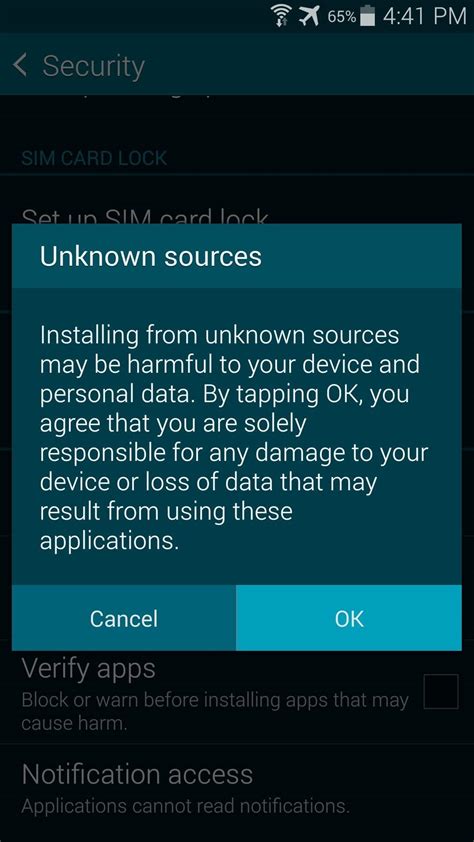Tap the Security header title
Screen dimensions: 474x842
(93, 66)
